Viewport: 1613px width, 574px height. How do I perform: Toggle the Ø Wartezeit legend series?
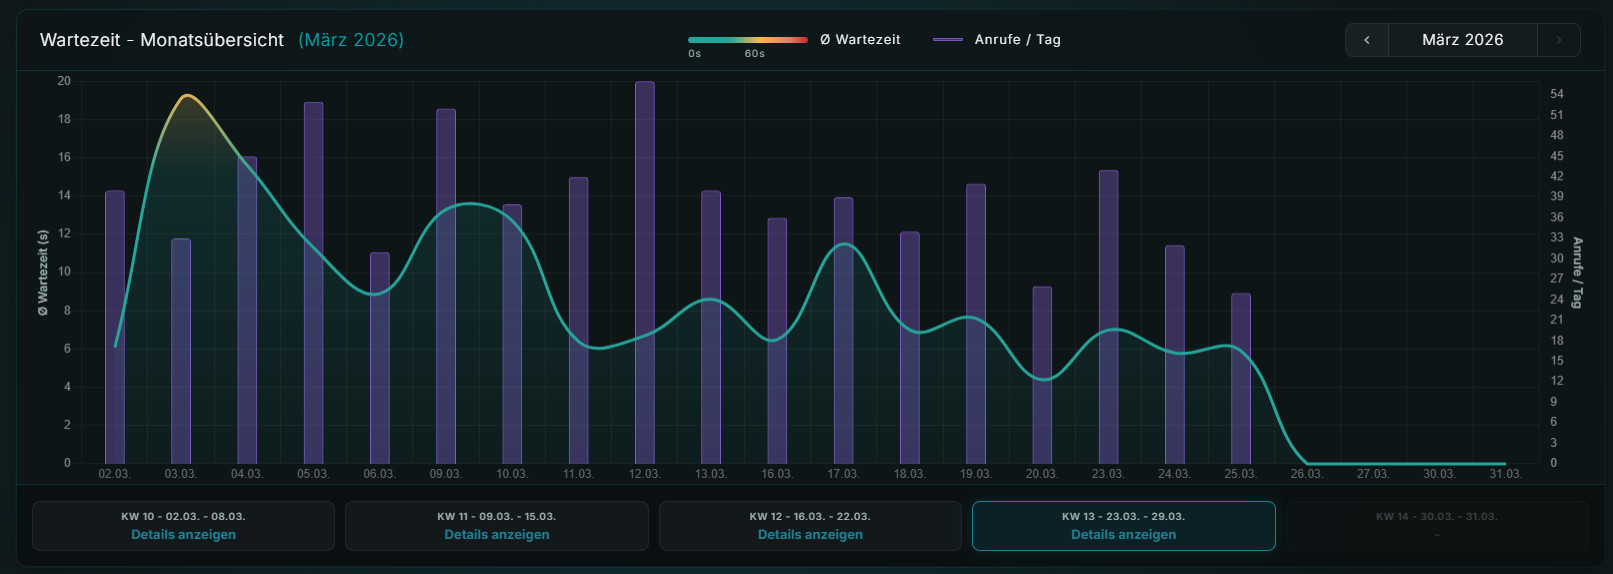tap(860, 40)
